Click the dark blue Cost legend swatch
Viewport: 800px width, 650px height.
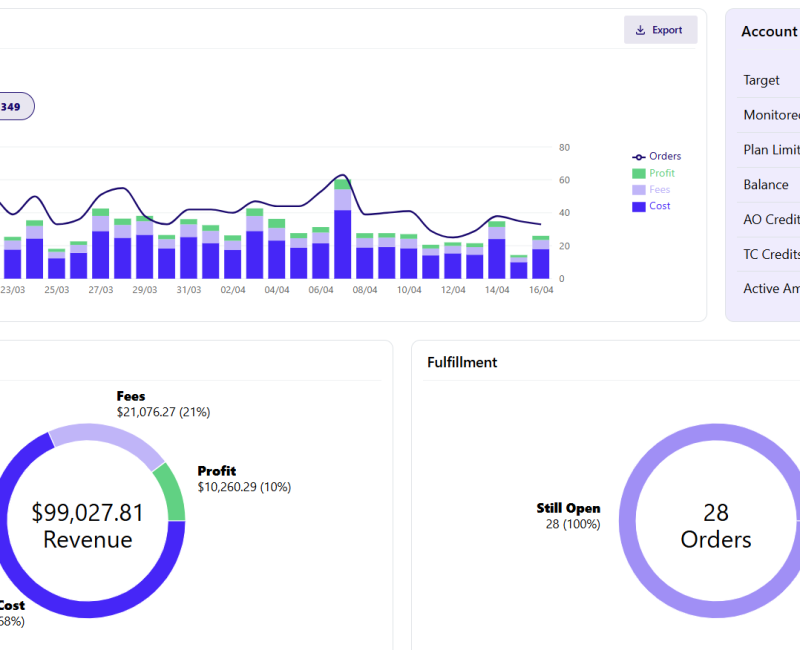pyautogui.click(x=639, y=206)
